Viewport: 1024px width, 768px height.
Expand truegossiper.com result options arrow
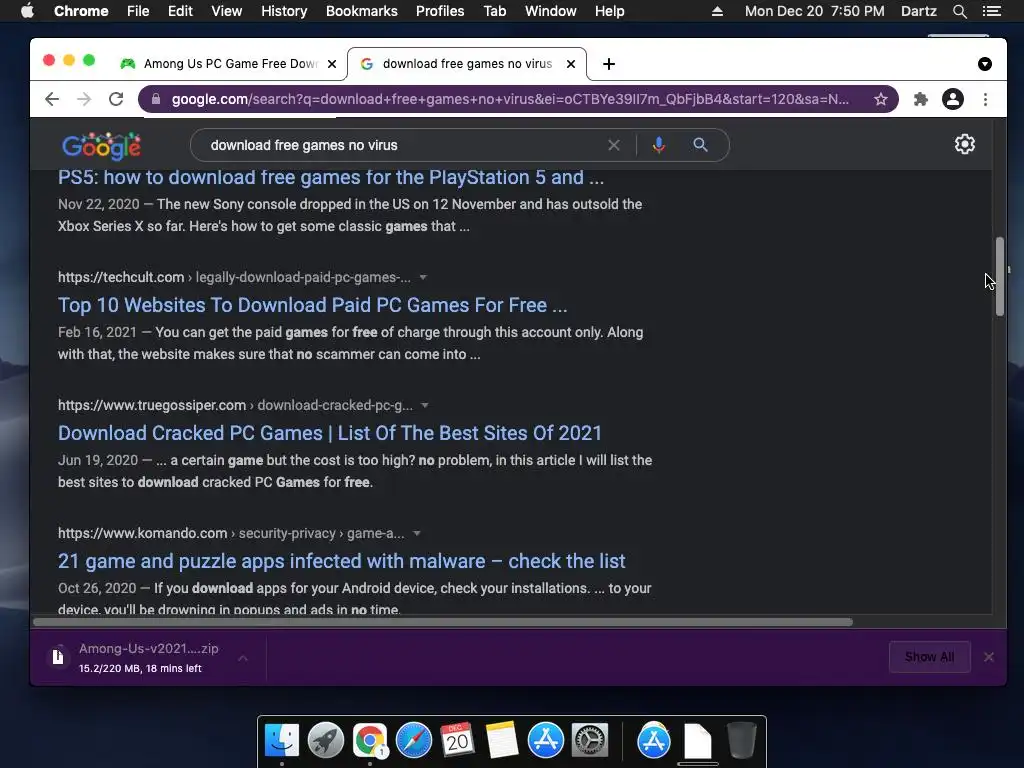[x=424, y=405]
